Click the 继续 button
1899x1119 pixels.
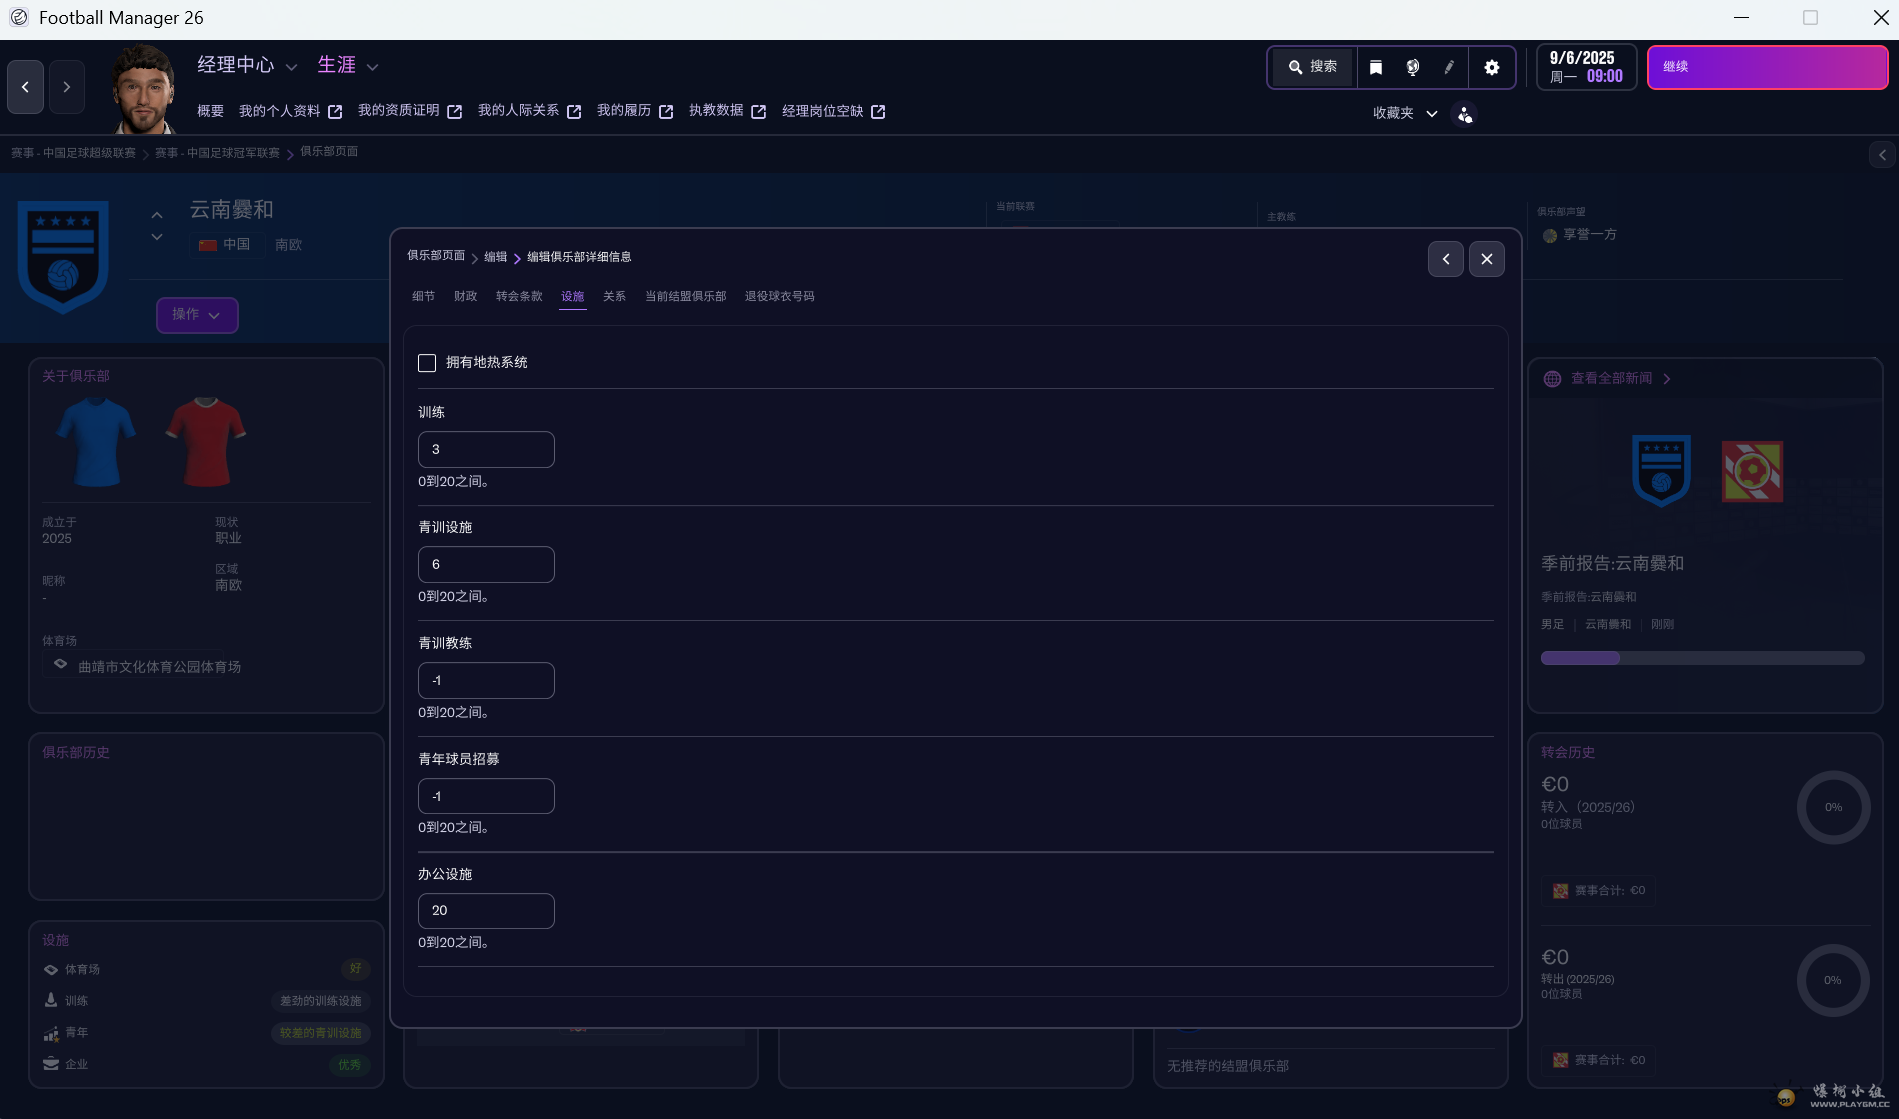point(1767,67)
